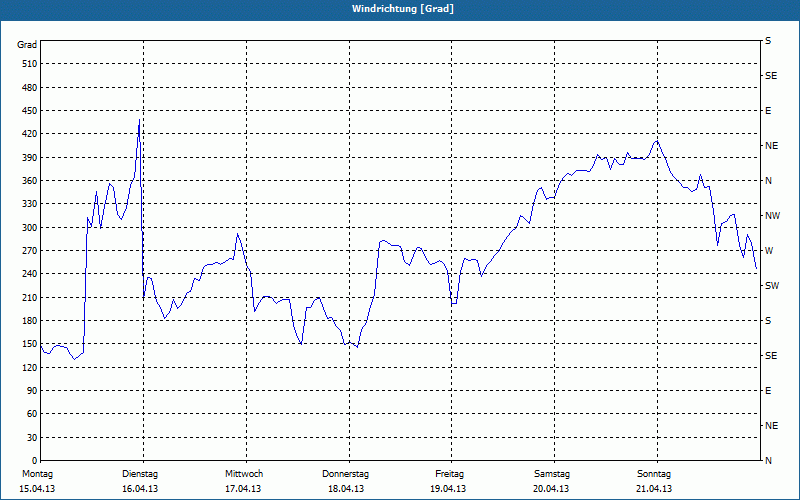The image size is (800, 500).
Task: Click the 'Sonntag' day label
Action: coord(654,474)
